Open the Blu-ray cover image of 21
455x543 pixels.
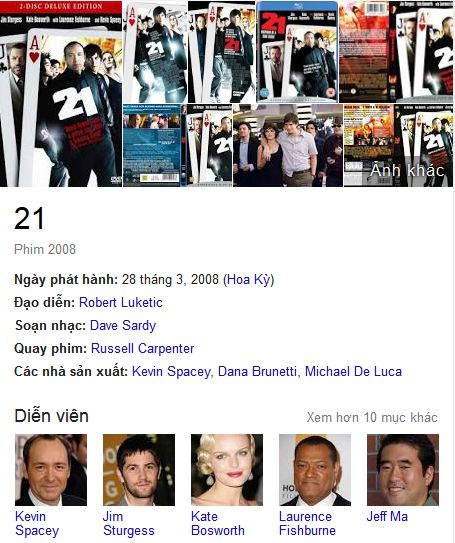coord(297,52)
